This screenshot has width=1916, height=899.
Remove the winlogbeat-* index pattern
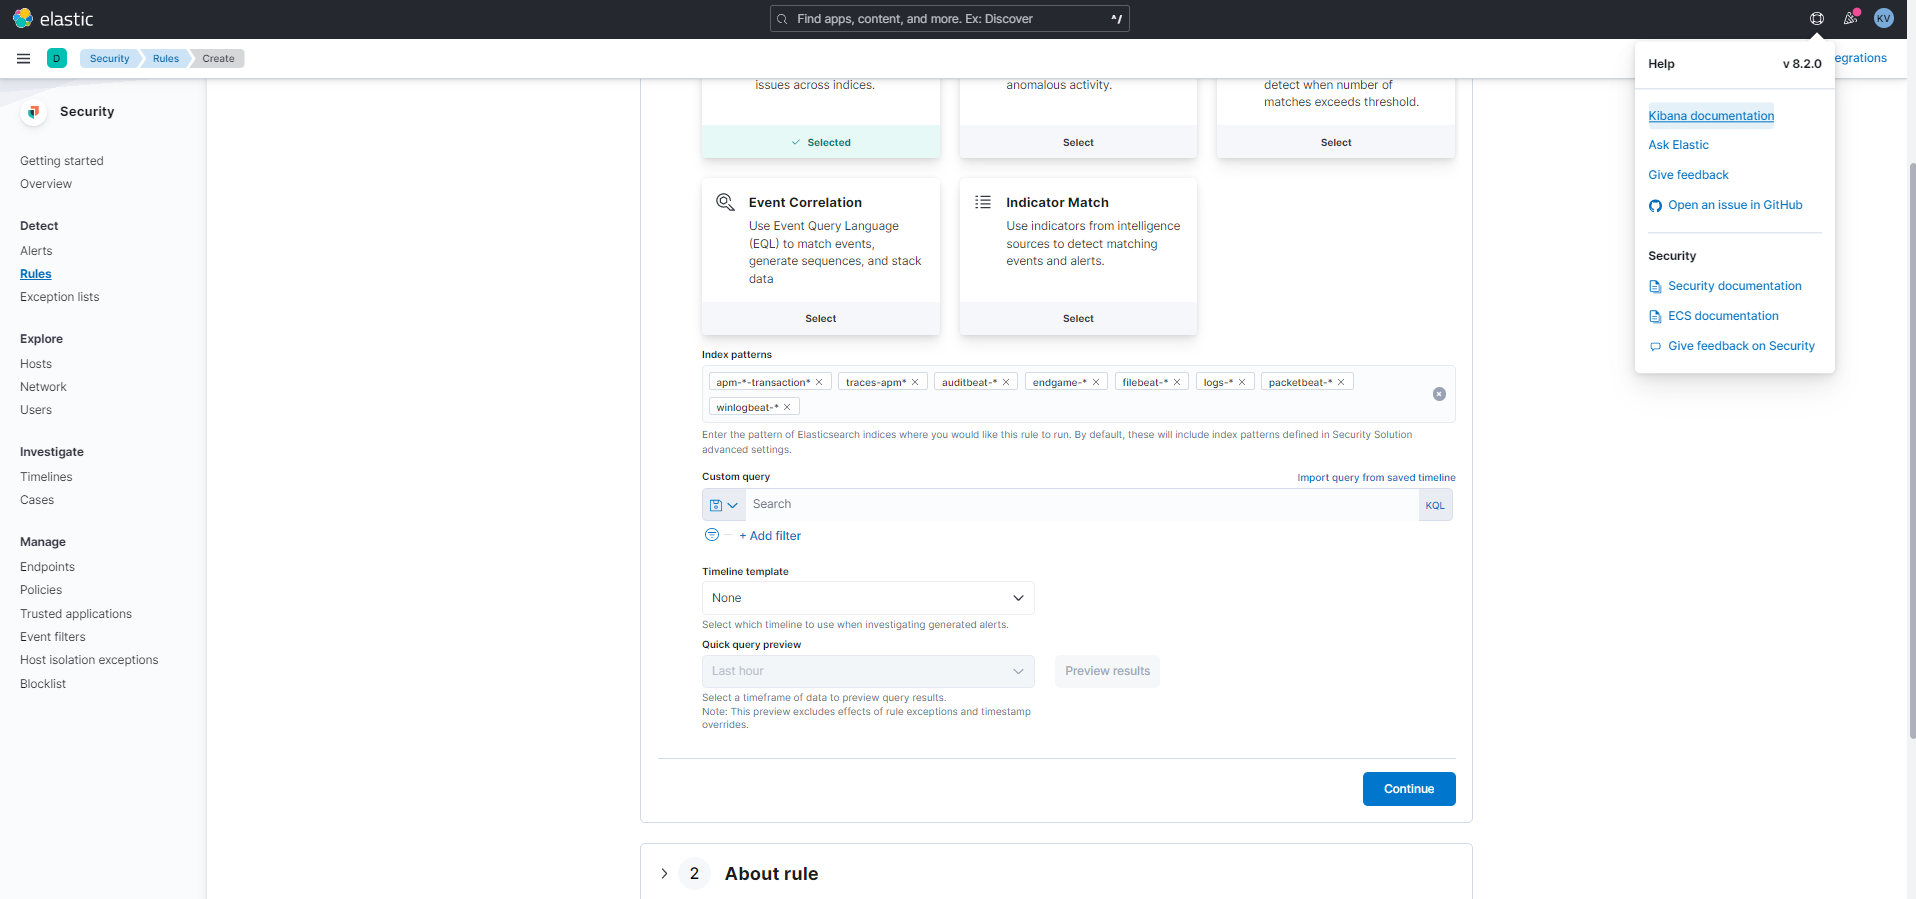[787, 407]
